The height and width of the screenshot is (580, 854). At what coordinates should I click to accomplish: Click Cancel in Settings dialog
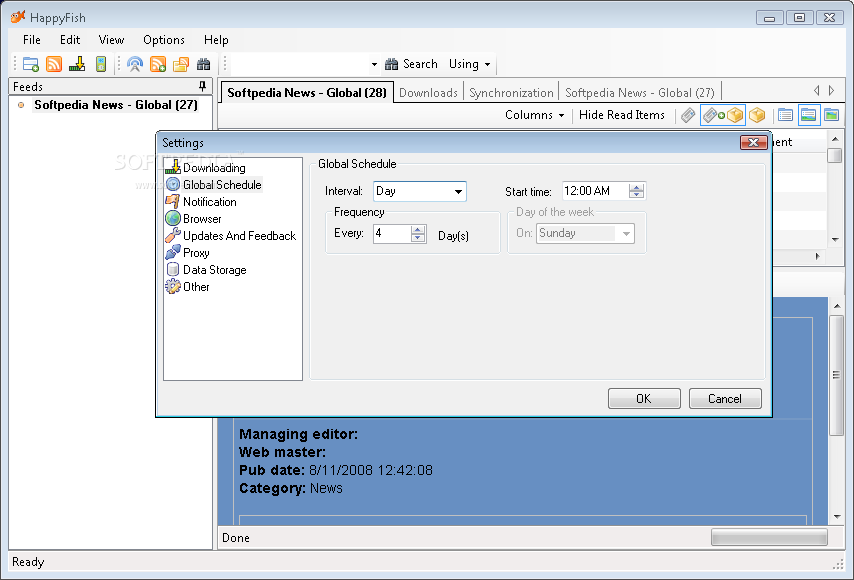725,399
